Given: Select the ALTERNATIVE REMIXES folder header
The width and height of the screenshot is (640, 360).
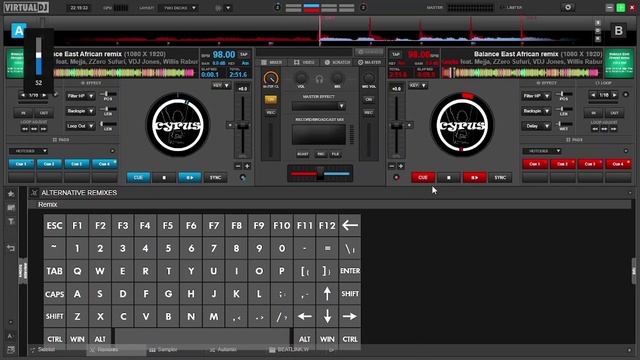Looking at the screenshot, I should click(x=79, y=193).
